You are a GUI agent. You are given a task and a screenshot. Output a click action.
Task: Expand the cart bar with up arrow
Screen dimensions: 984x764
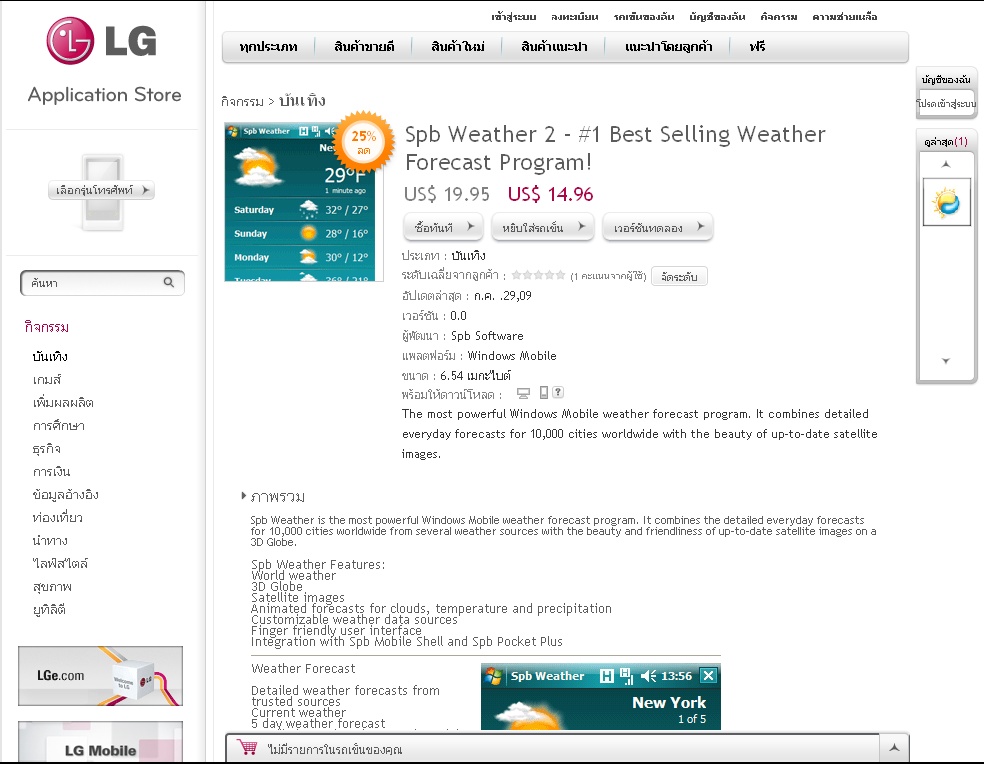point(894,748)
